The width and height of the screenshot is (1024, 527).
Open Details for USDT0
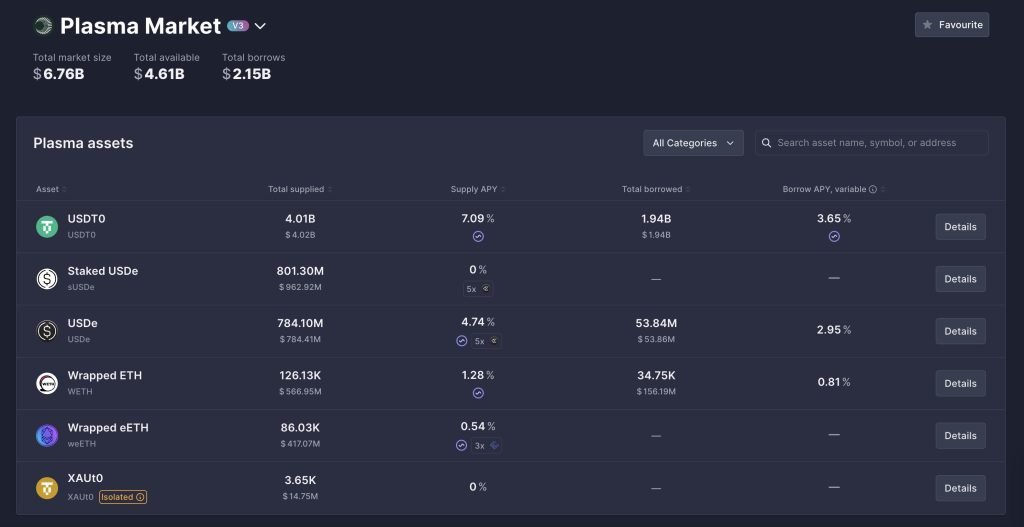pyautogui.click(x=960, y=227)
